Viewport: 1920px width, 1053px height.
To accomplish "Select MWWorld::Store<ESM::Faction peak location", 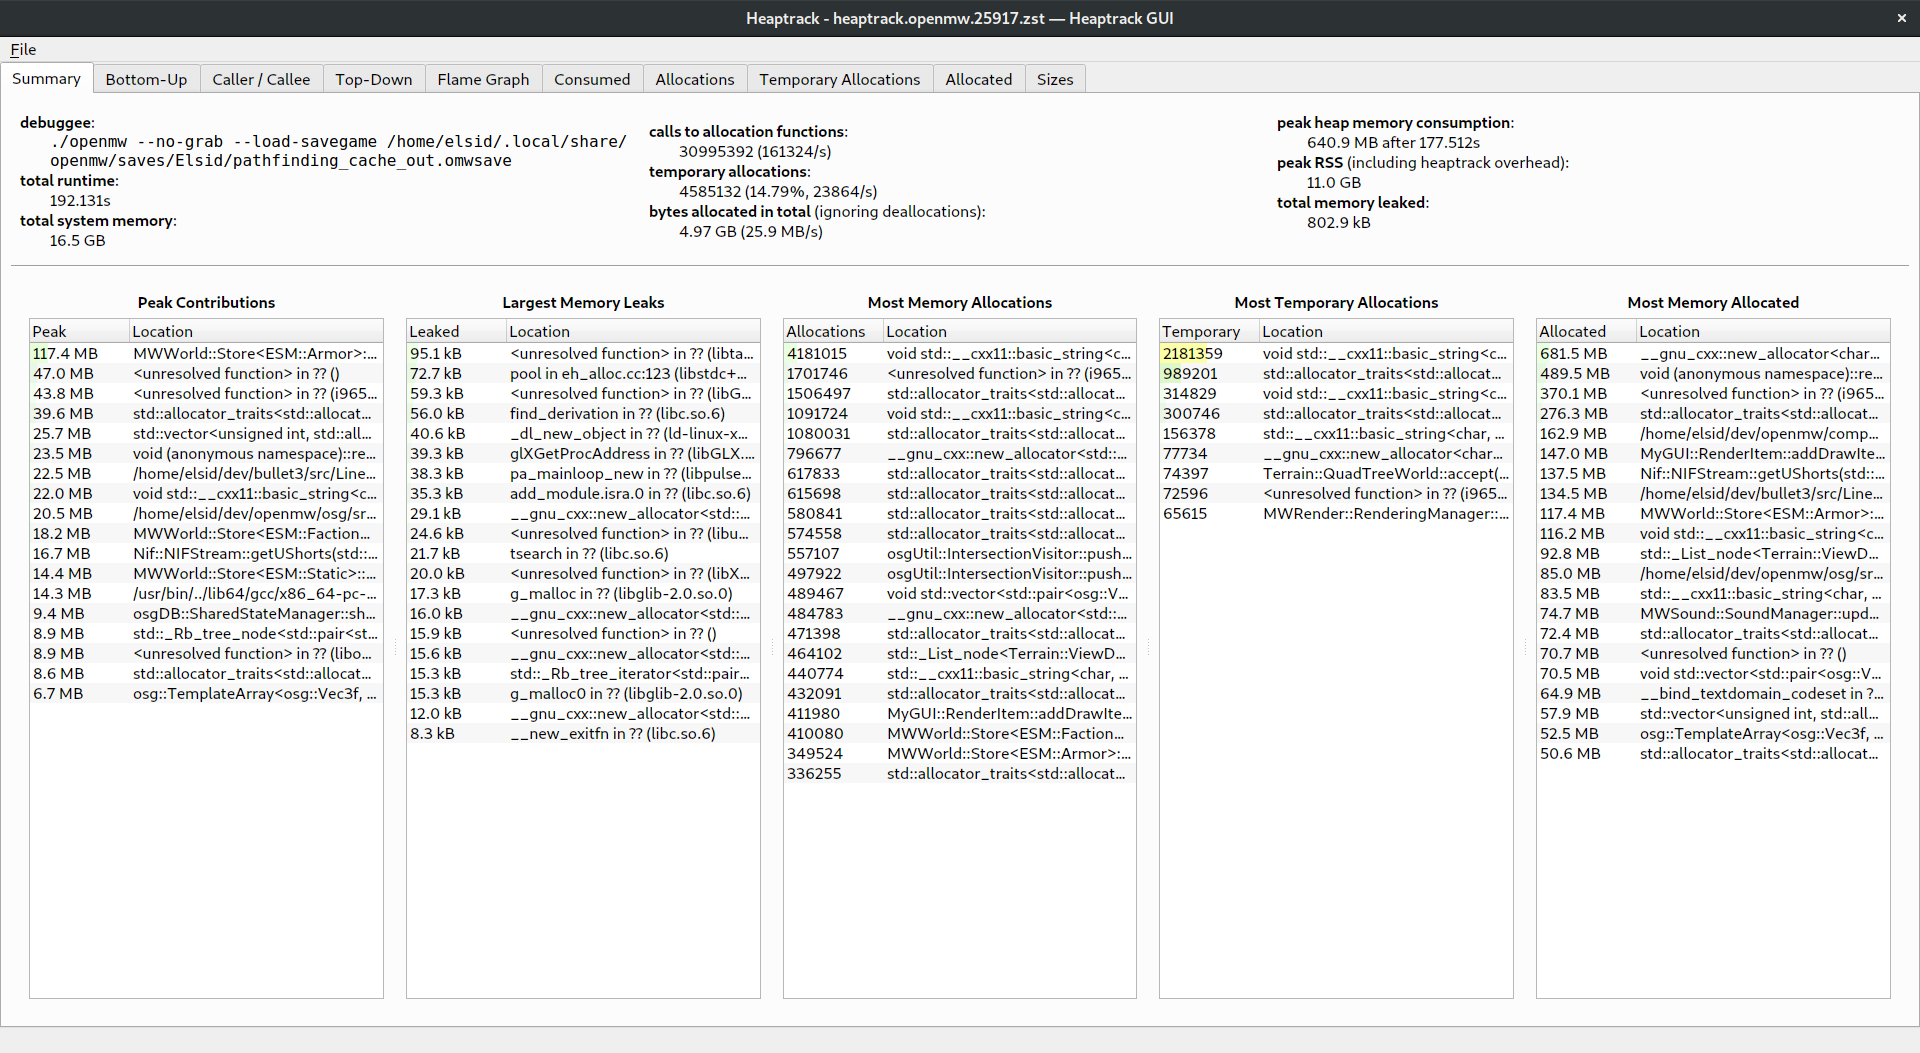I will point(256,533).
